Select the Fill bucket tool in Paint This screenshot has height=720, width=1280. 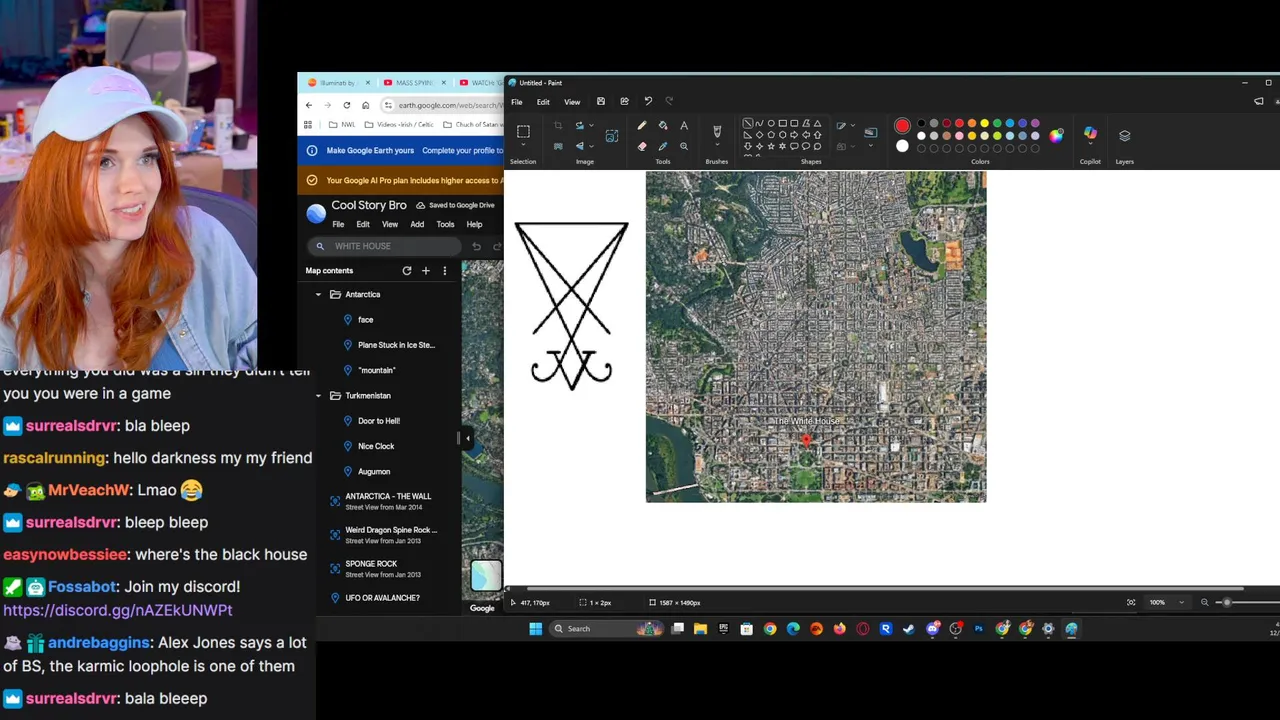(663, 126)
